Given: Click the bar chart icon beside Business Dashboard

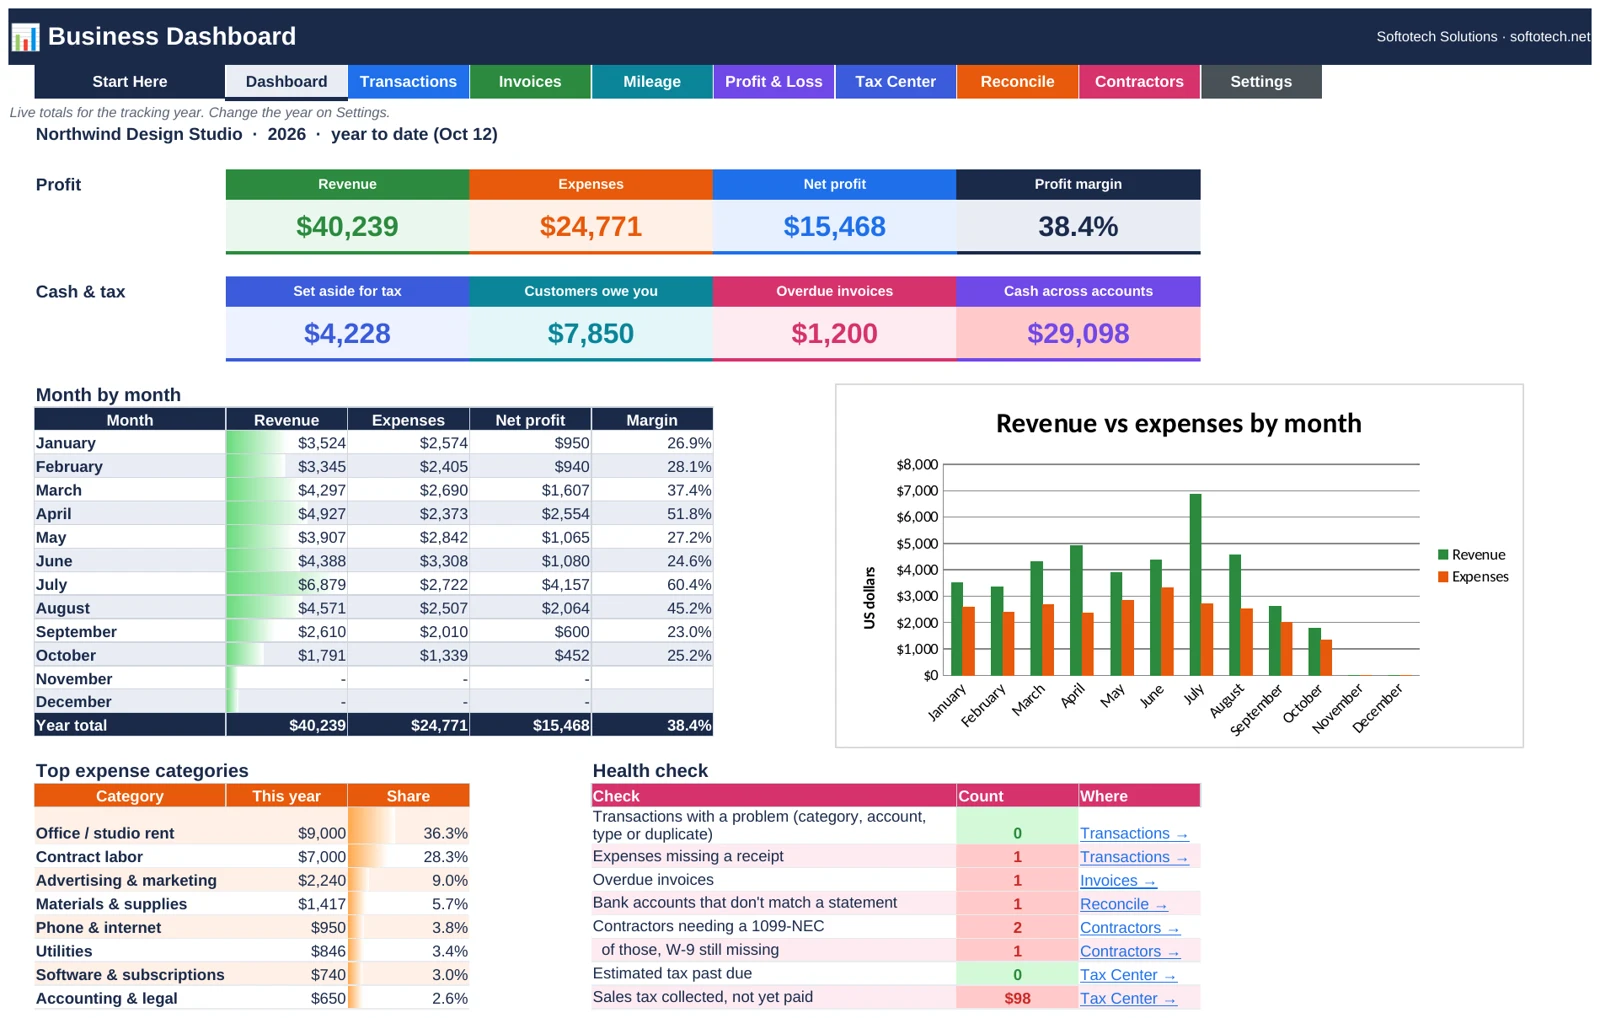Looking at the screenshot, I should click(x=25, y=37).
